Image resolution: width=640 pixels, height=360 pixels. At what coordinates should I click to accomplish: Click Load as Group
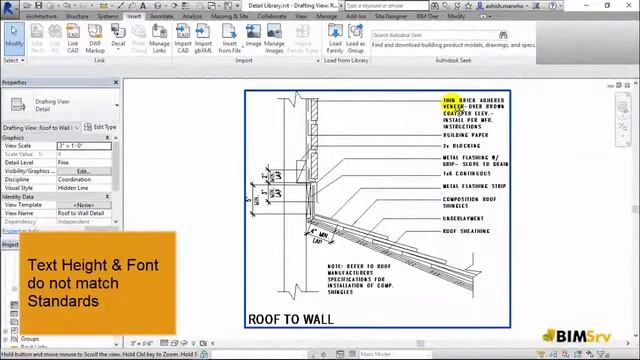pos(355,39)
